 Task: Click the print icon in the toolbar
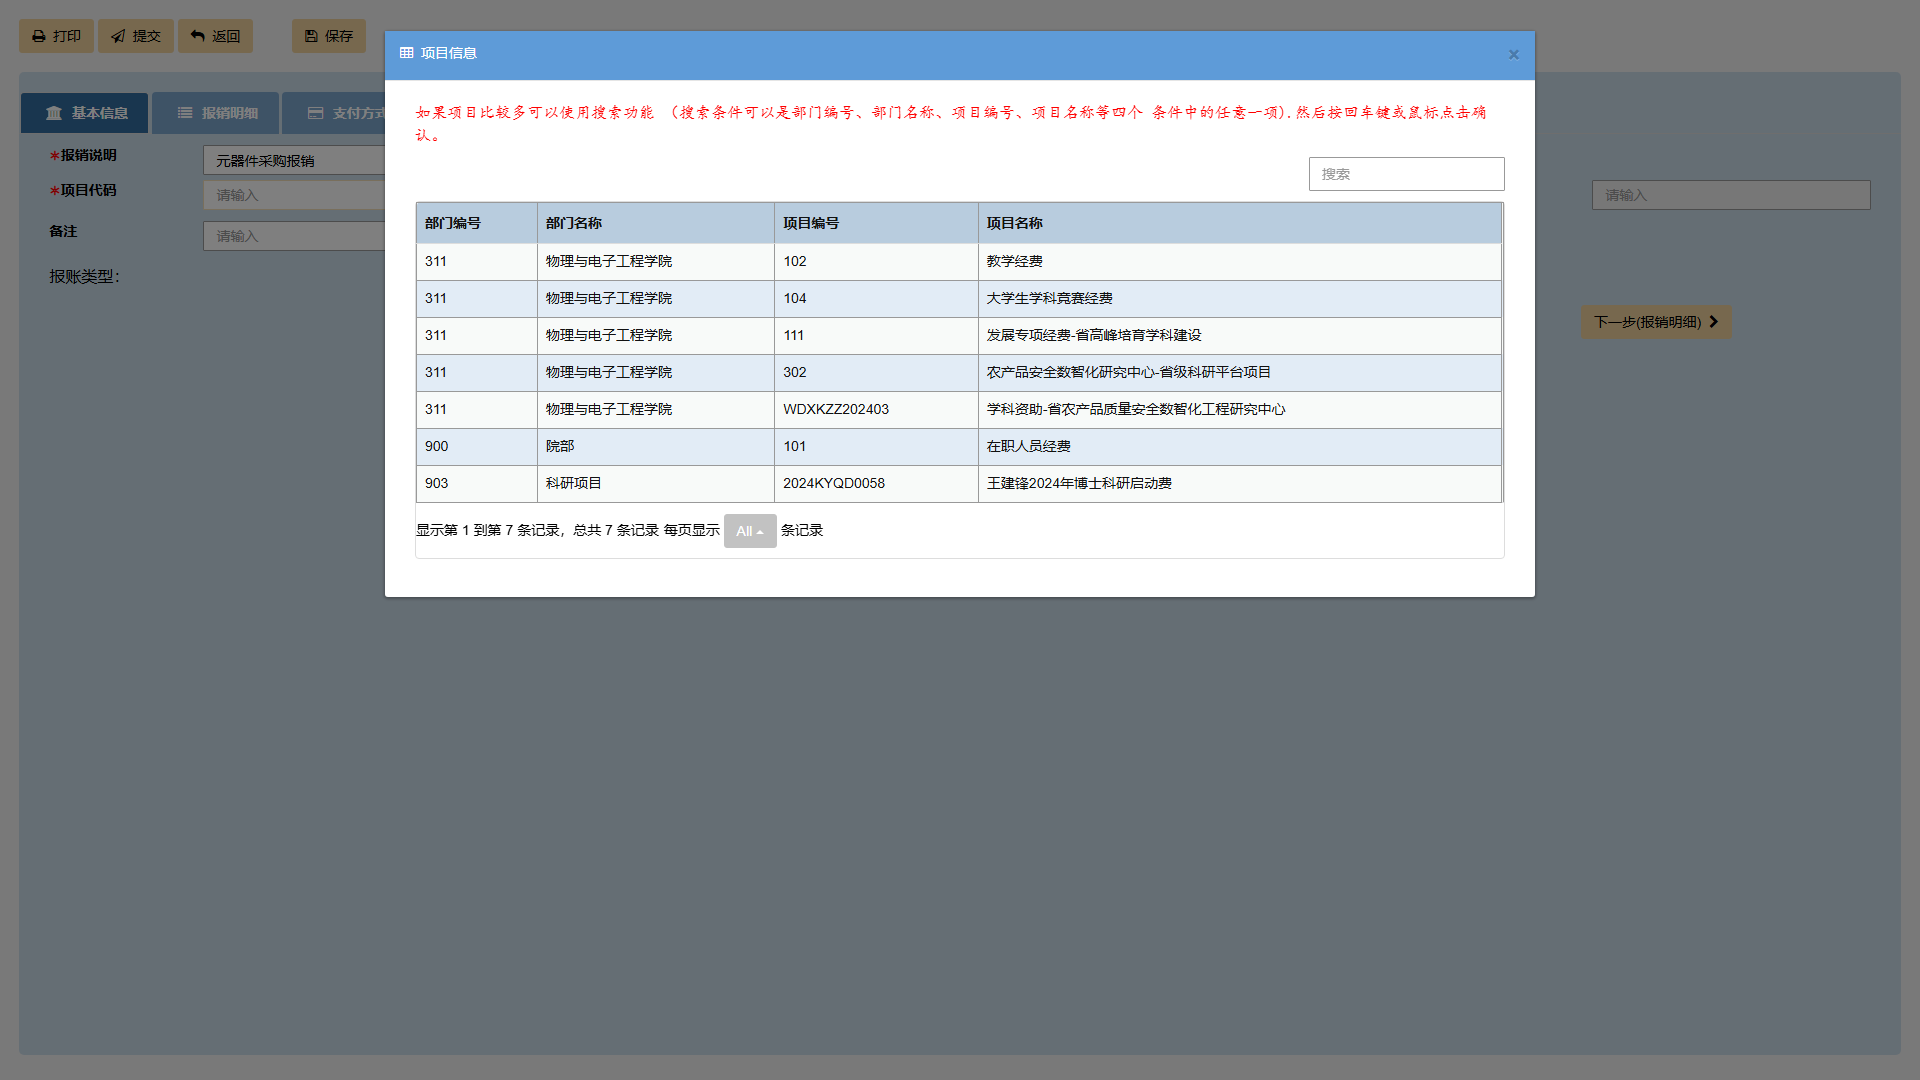point(39,36)
